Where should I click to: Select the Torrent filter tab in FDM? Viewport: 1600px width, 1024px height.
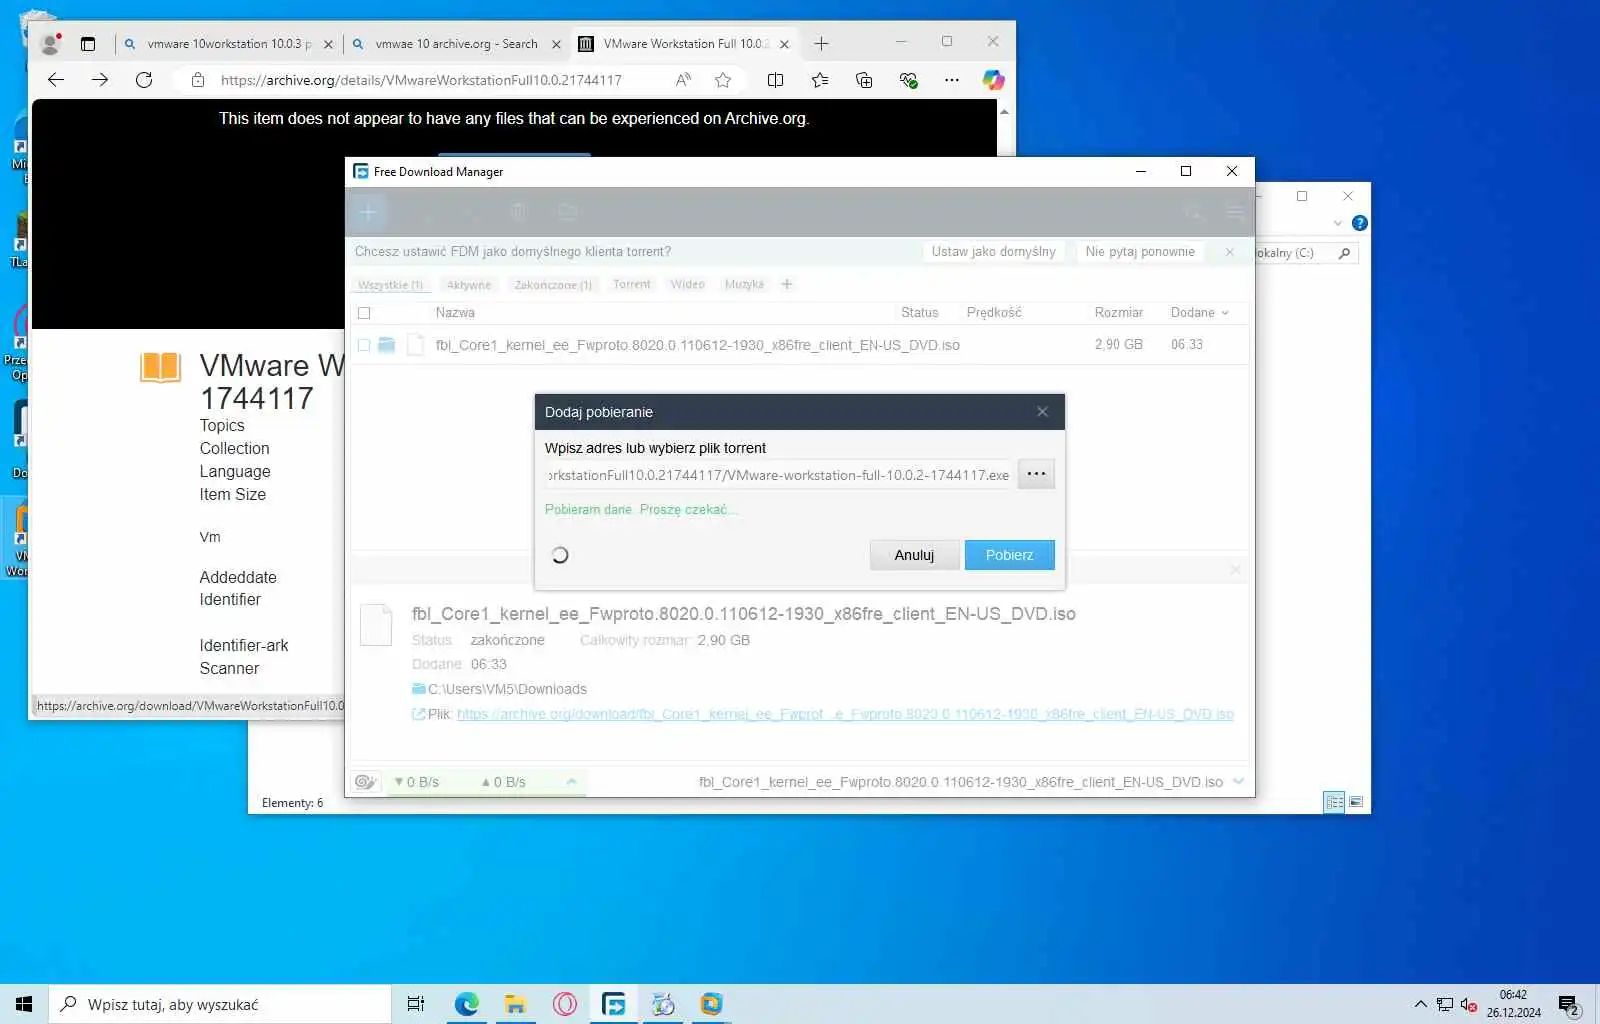pos(632,285)
